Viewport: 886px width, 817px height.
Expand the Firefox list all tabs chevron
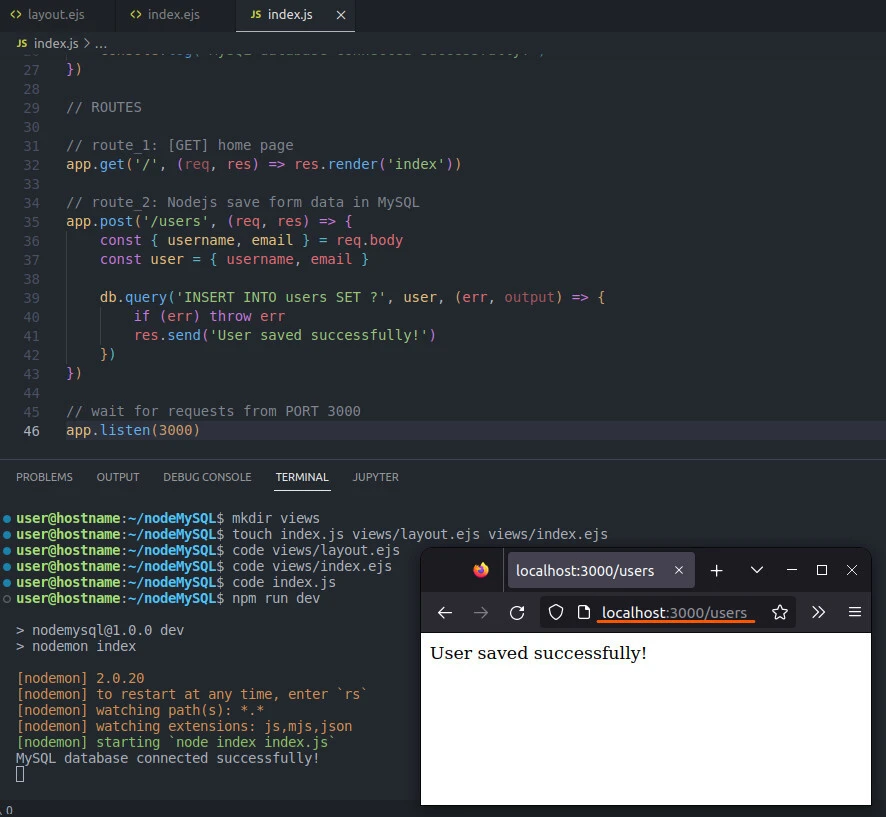[757, 570]
